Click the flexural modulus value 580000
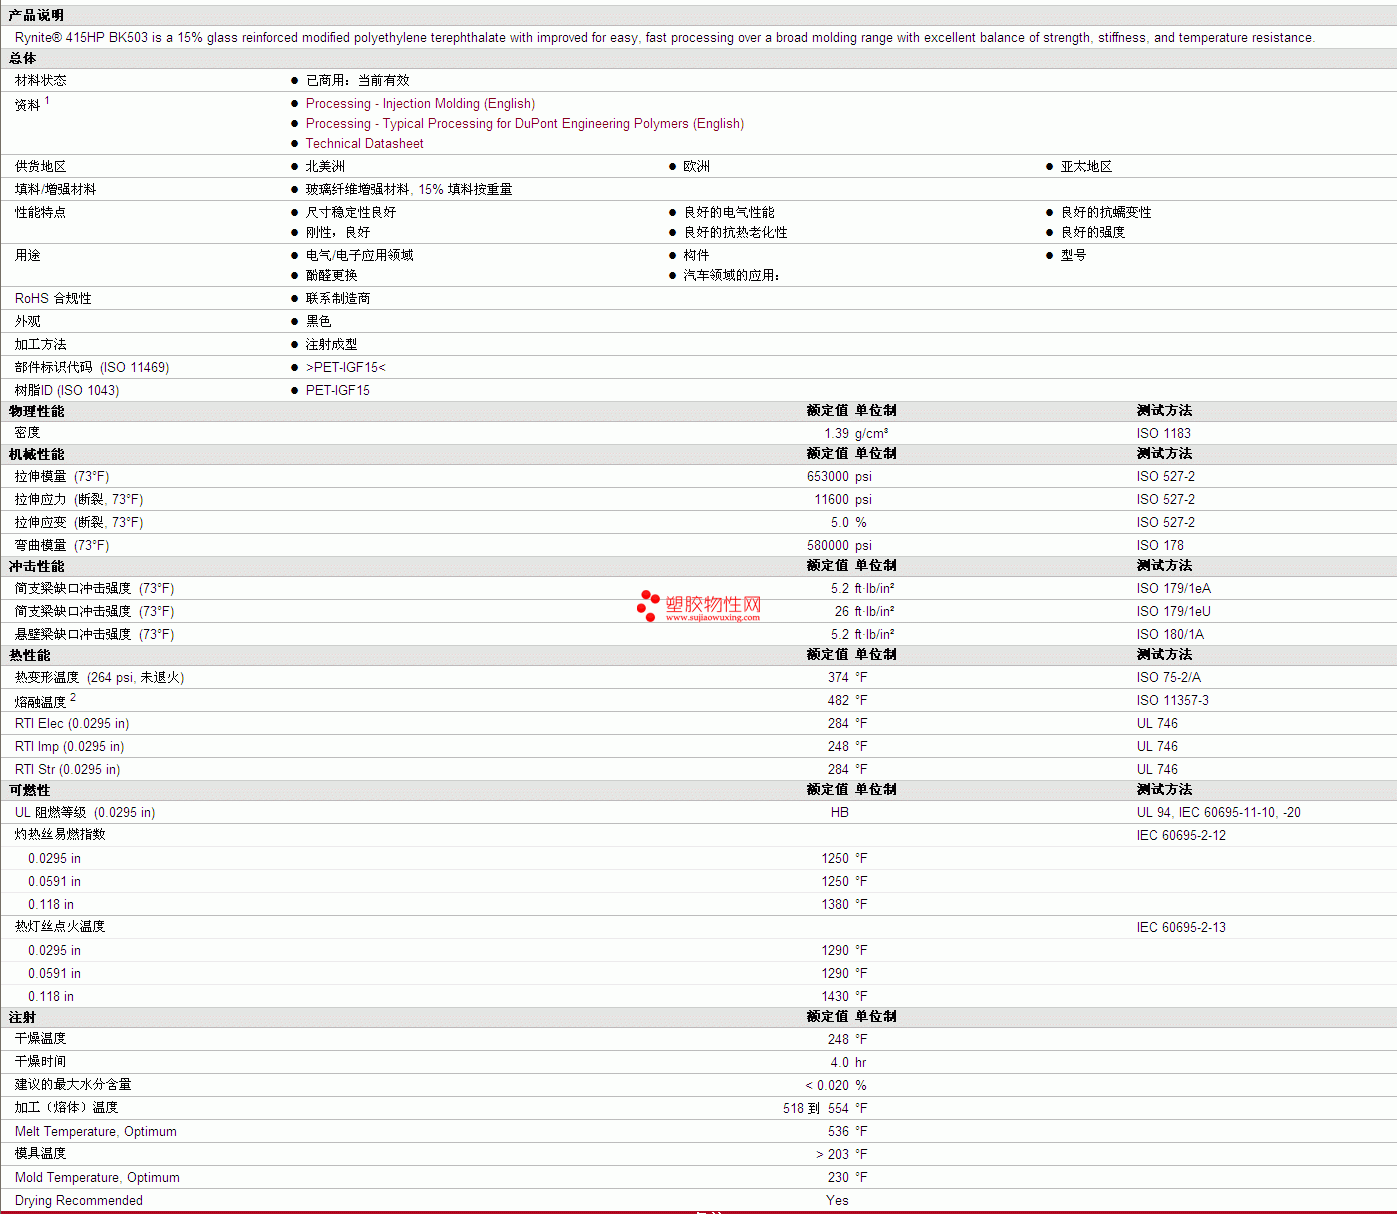Image resolution: width=1397 pixels, height=1214 pixels. (828, 546)
